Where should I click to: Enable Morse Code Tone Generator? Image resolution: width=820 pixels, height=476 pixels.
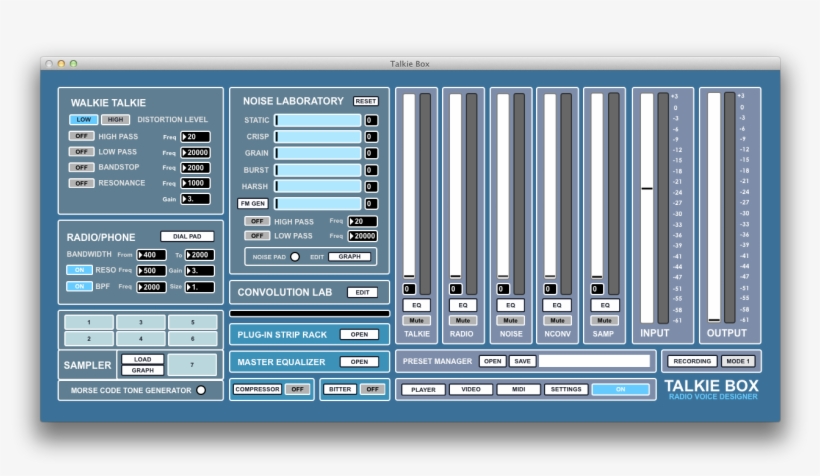tap(201, 390)
